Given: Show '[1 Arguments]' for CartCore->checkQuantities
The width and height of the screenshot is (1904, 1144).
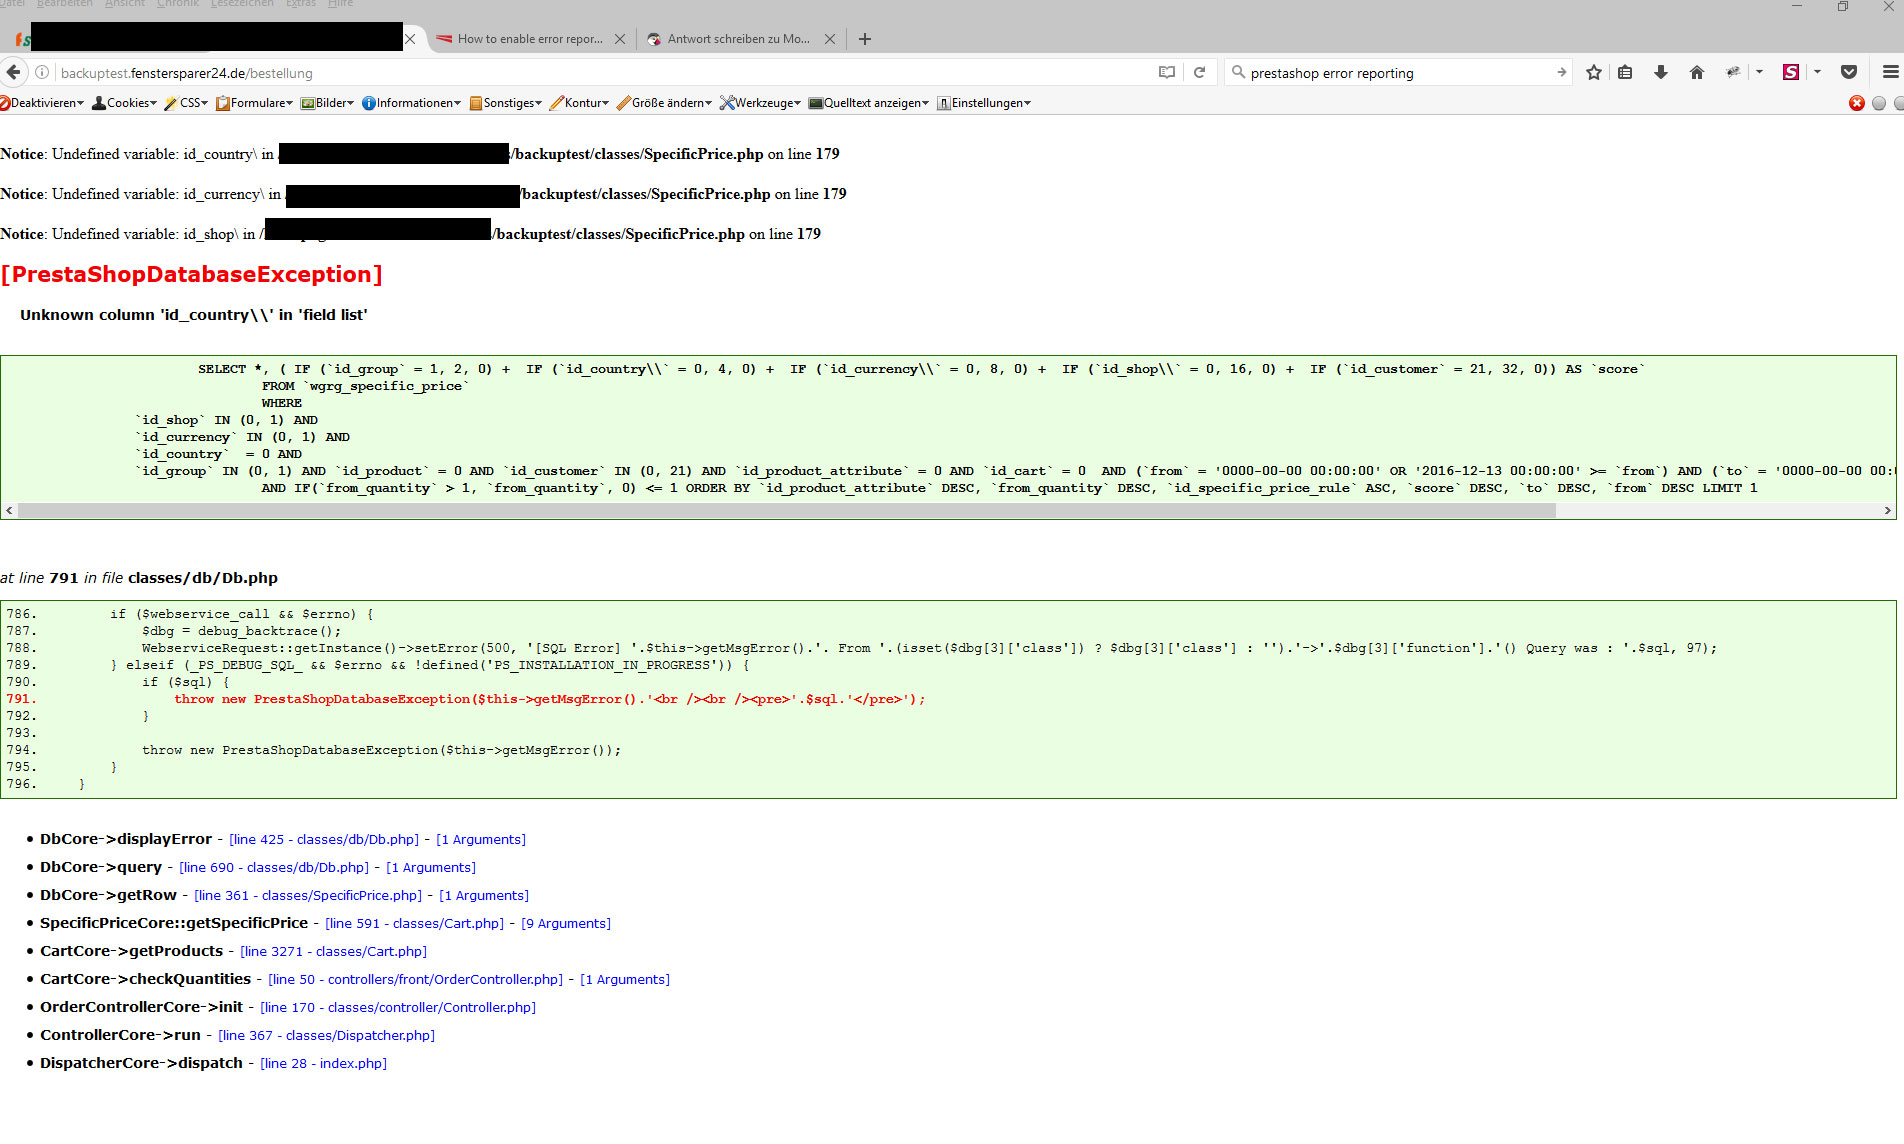Looking at the screenshot, I should click(x=625, y=979).
